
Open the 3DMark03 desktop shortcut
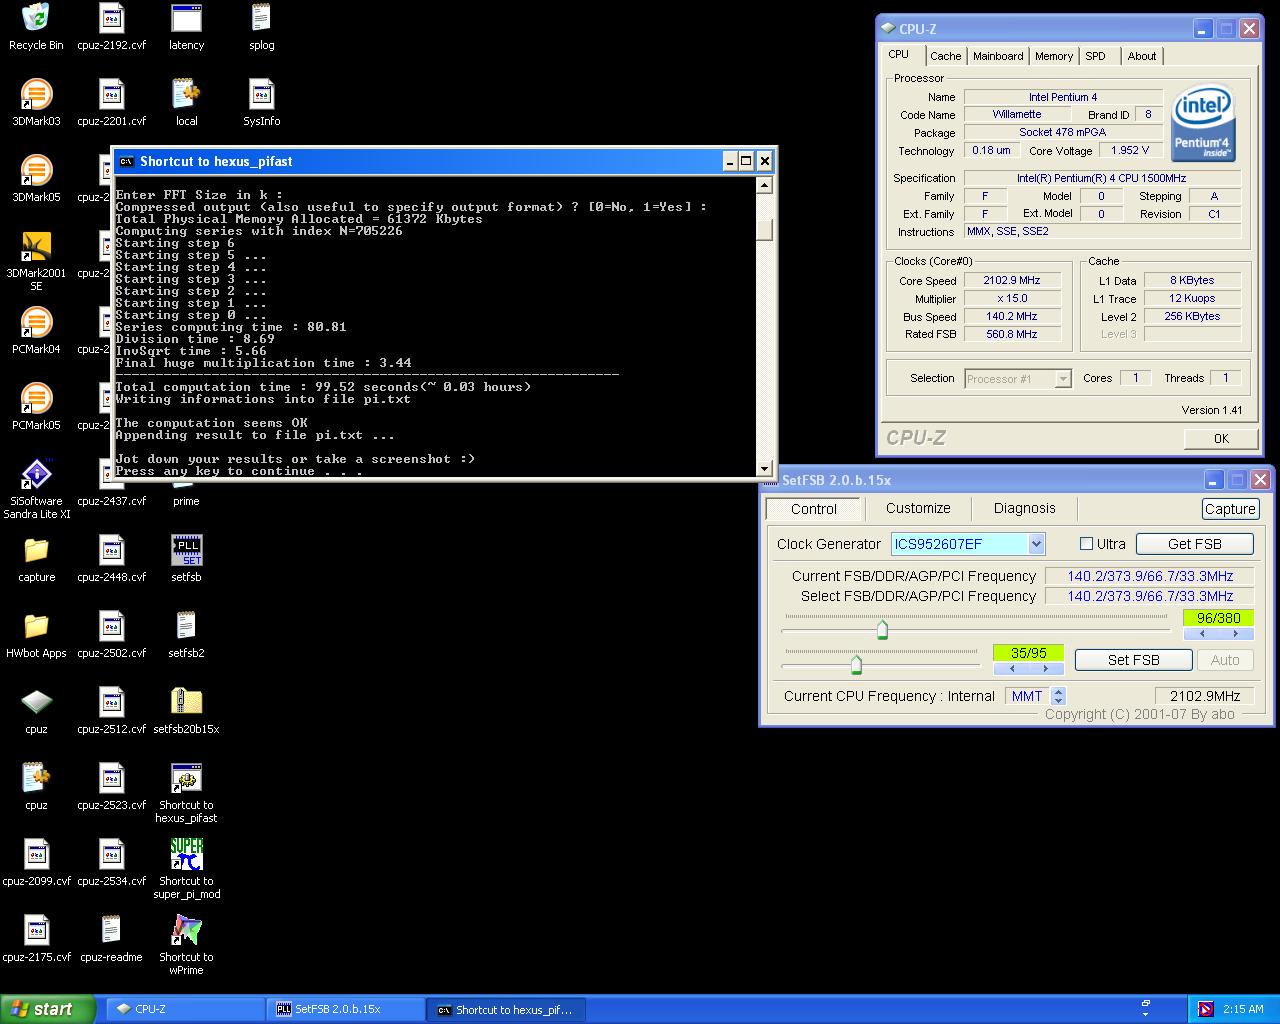[x=36, y=94]
